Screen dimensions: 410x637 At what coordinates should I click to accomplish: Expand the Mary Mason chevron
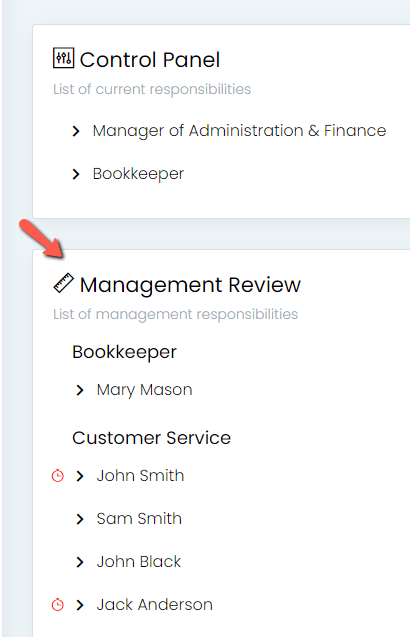[x=80, y=390]
